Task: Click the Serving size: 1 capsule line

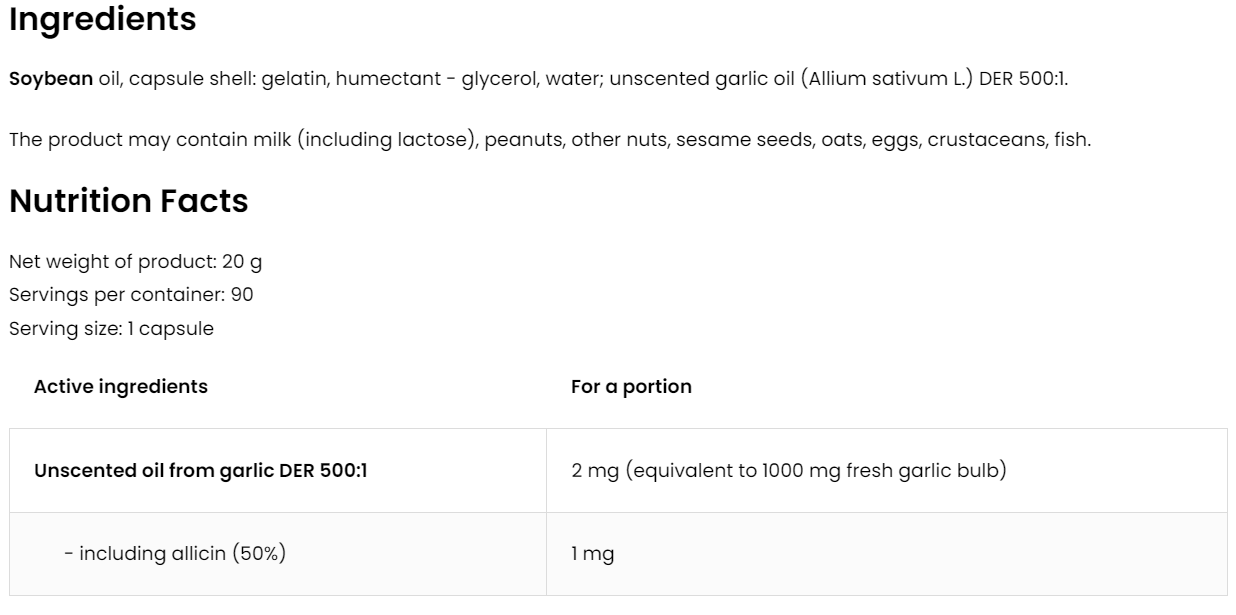Action: [111, 328]
